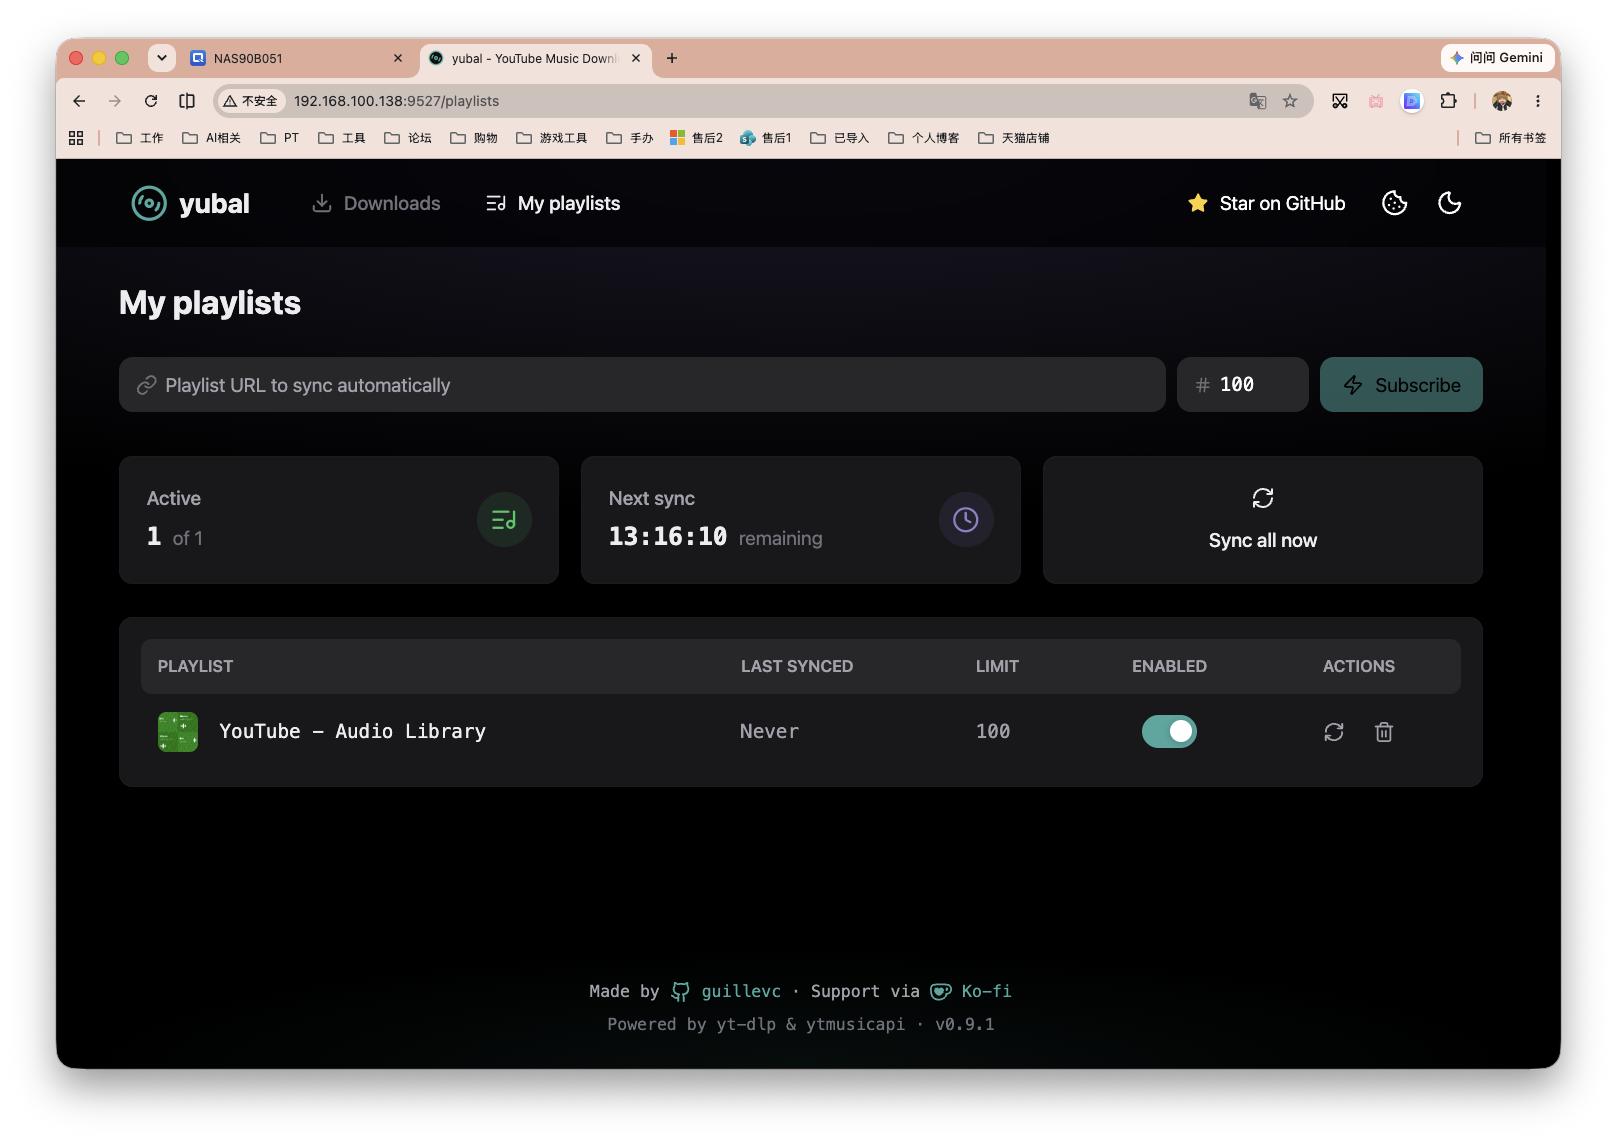Click the playlist icon in the Active card
Image resolution: width=1617 pixels, height=1143 pixels.
[x=504, y=520]
